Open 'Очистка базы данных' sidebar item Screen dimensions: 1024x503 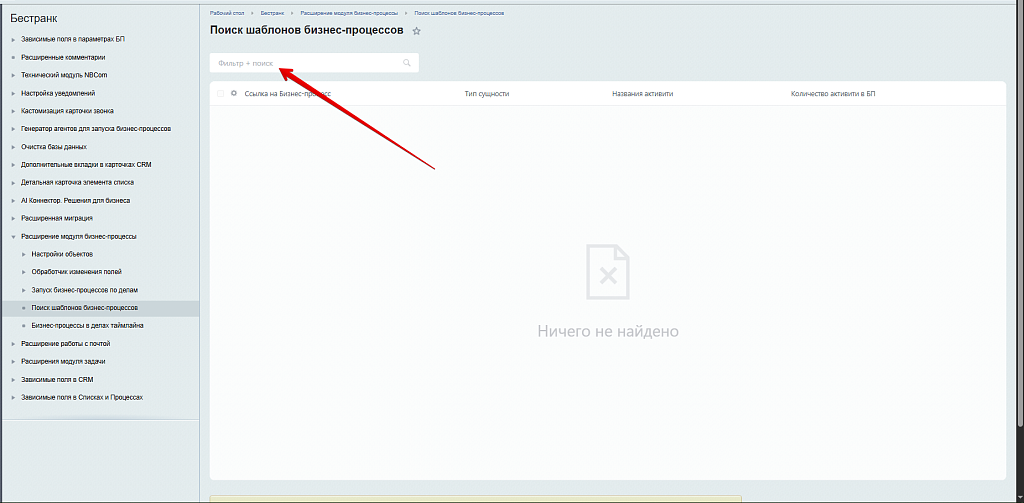click(x=53, y=147)
